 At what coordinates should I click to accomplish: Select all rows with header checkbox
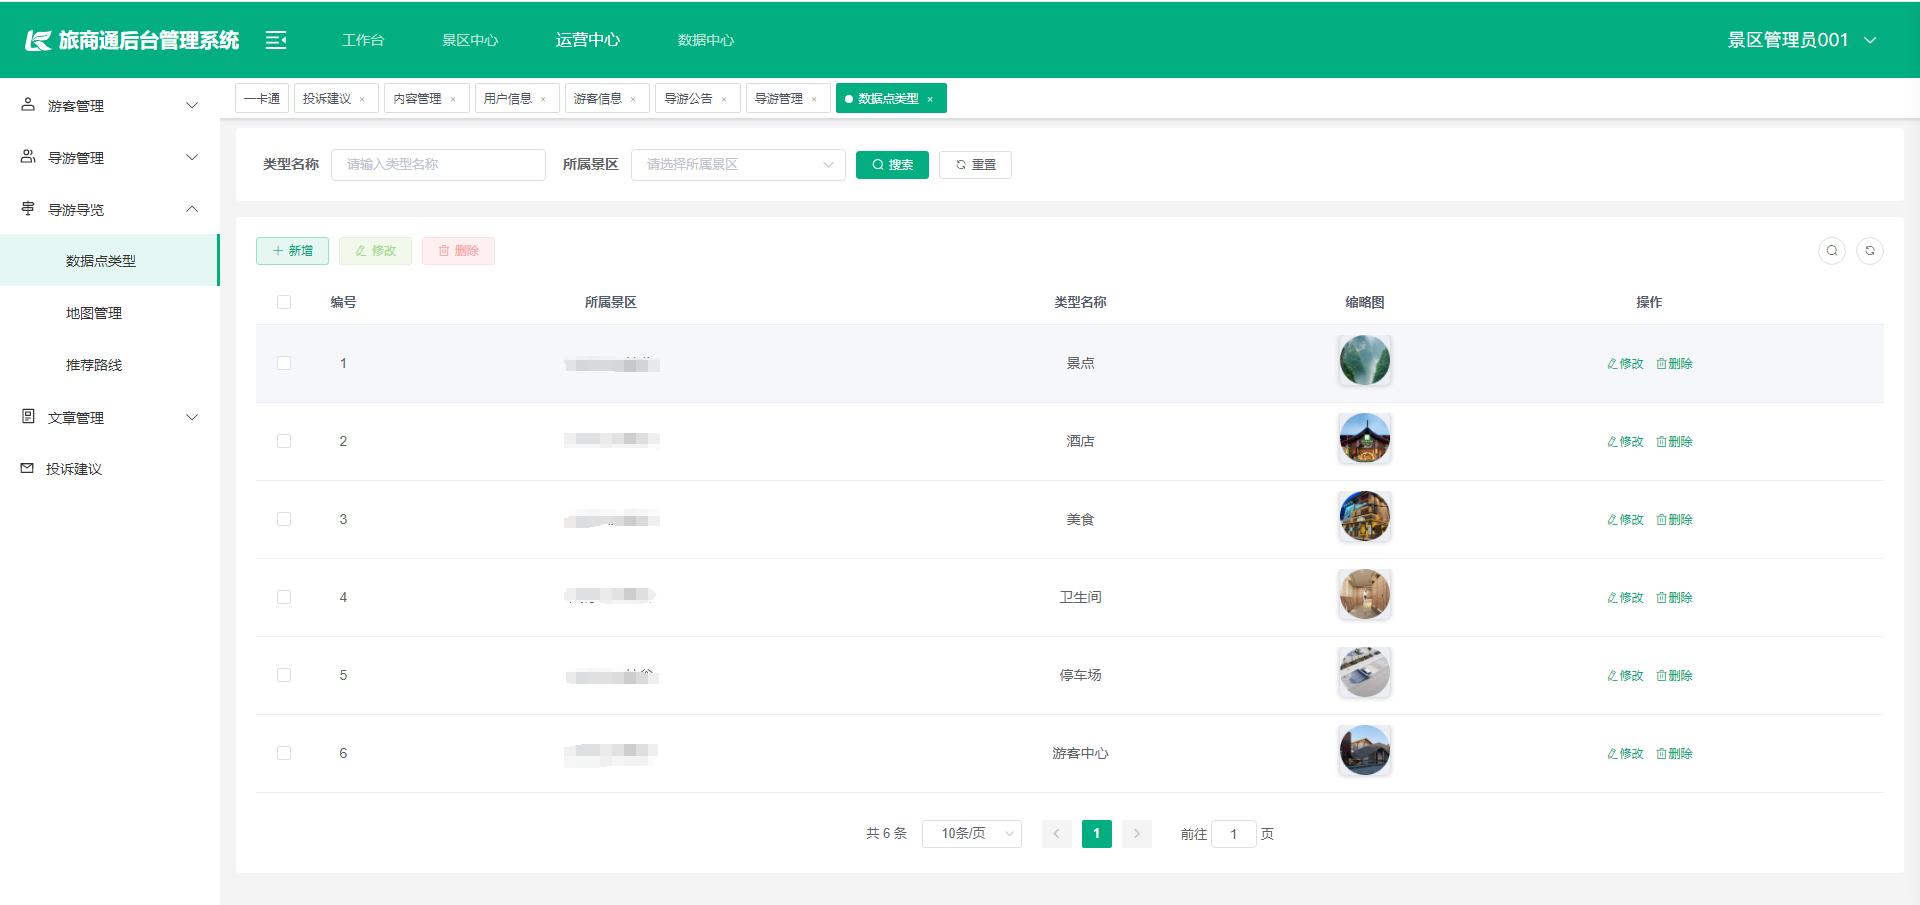[284, 302]
